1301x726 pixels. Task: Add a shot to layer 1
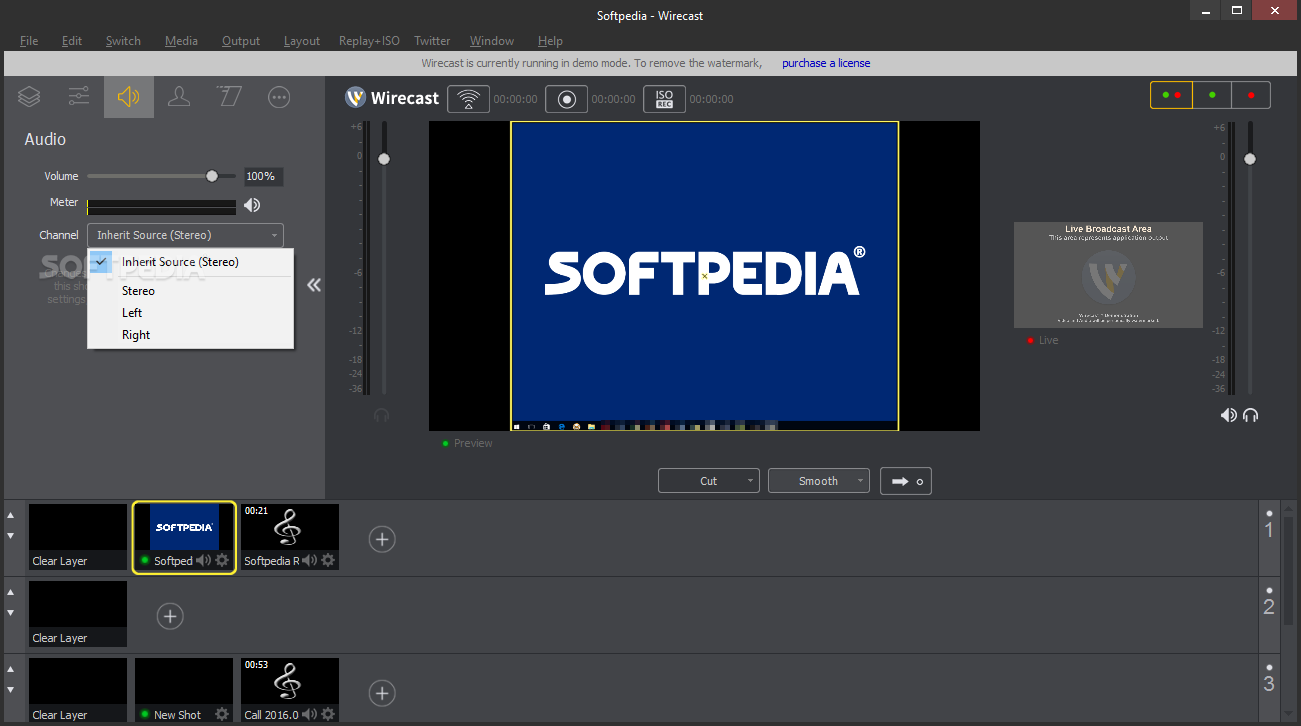click(382, 539)
